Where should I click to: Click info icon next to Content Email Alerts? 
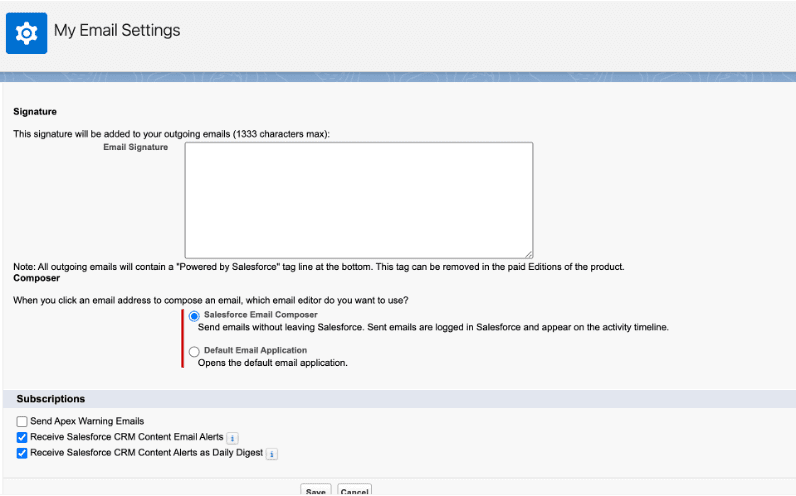click(232, 438)
